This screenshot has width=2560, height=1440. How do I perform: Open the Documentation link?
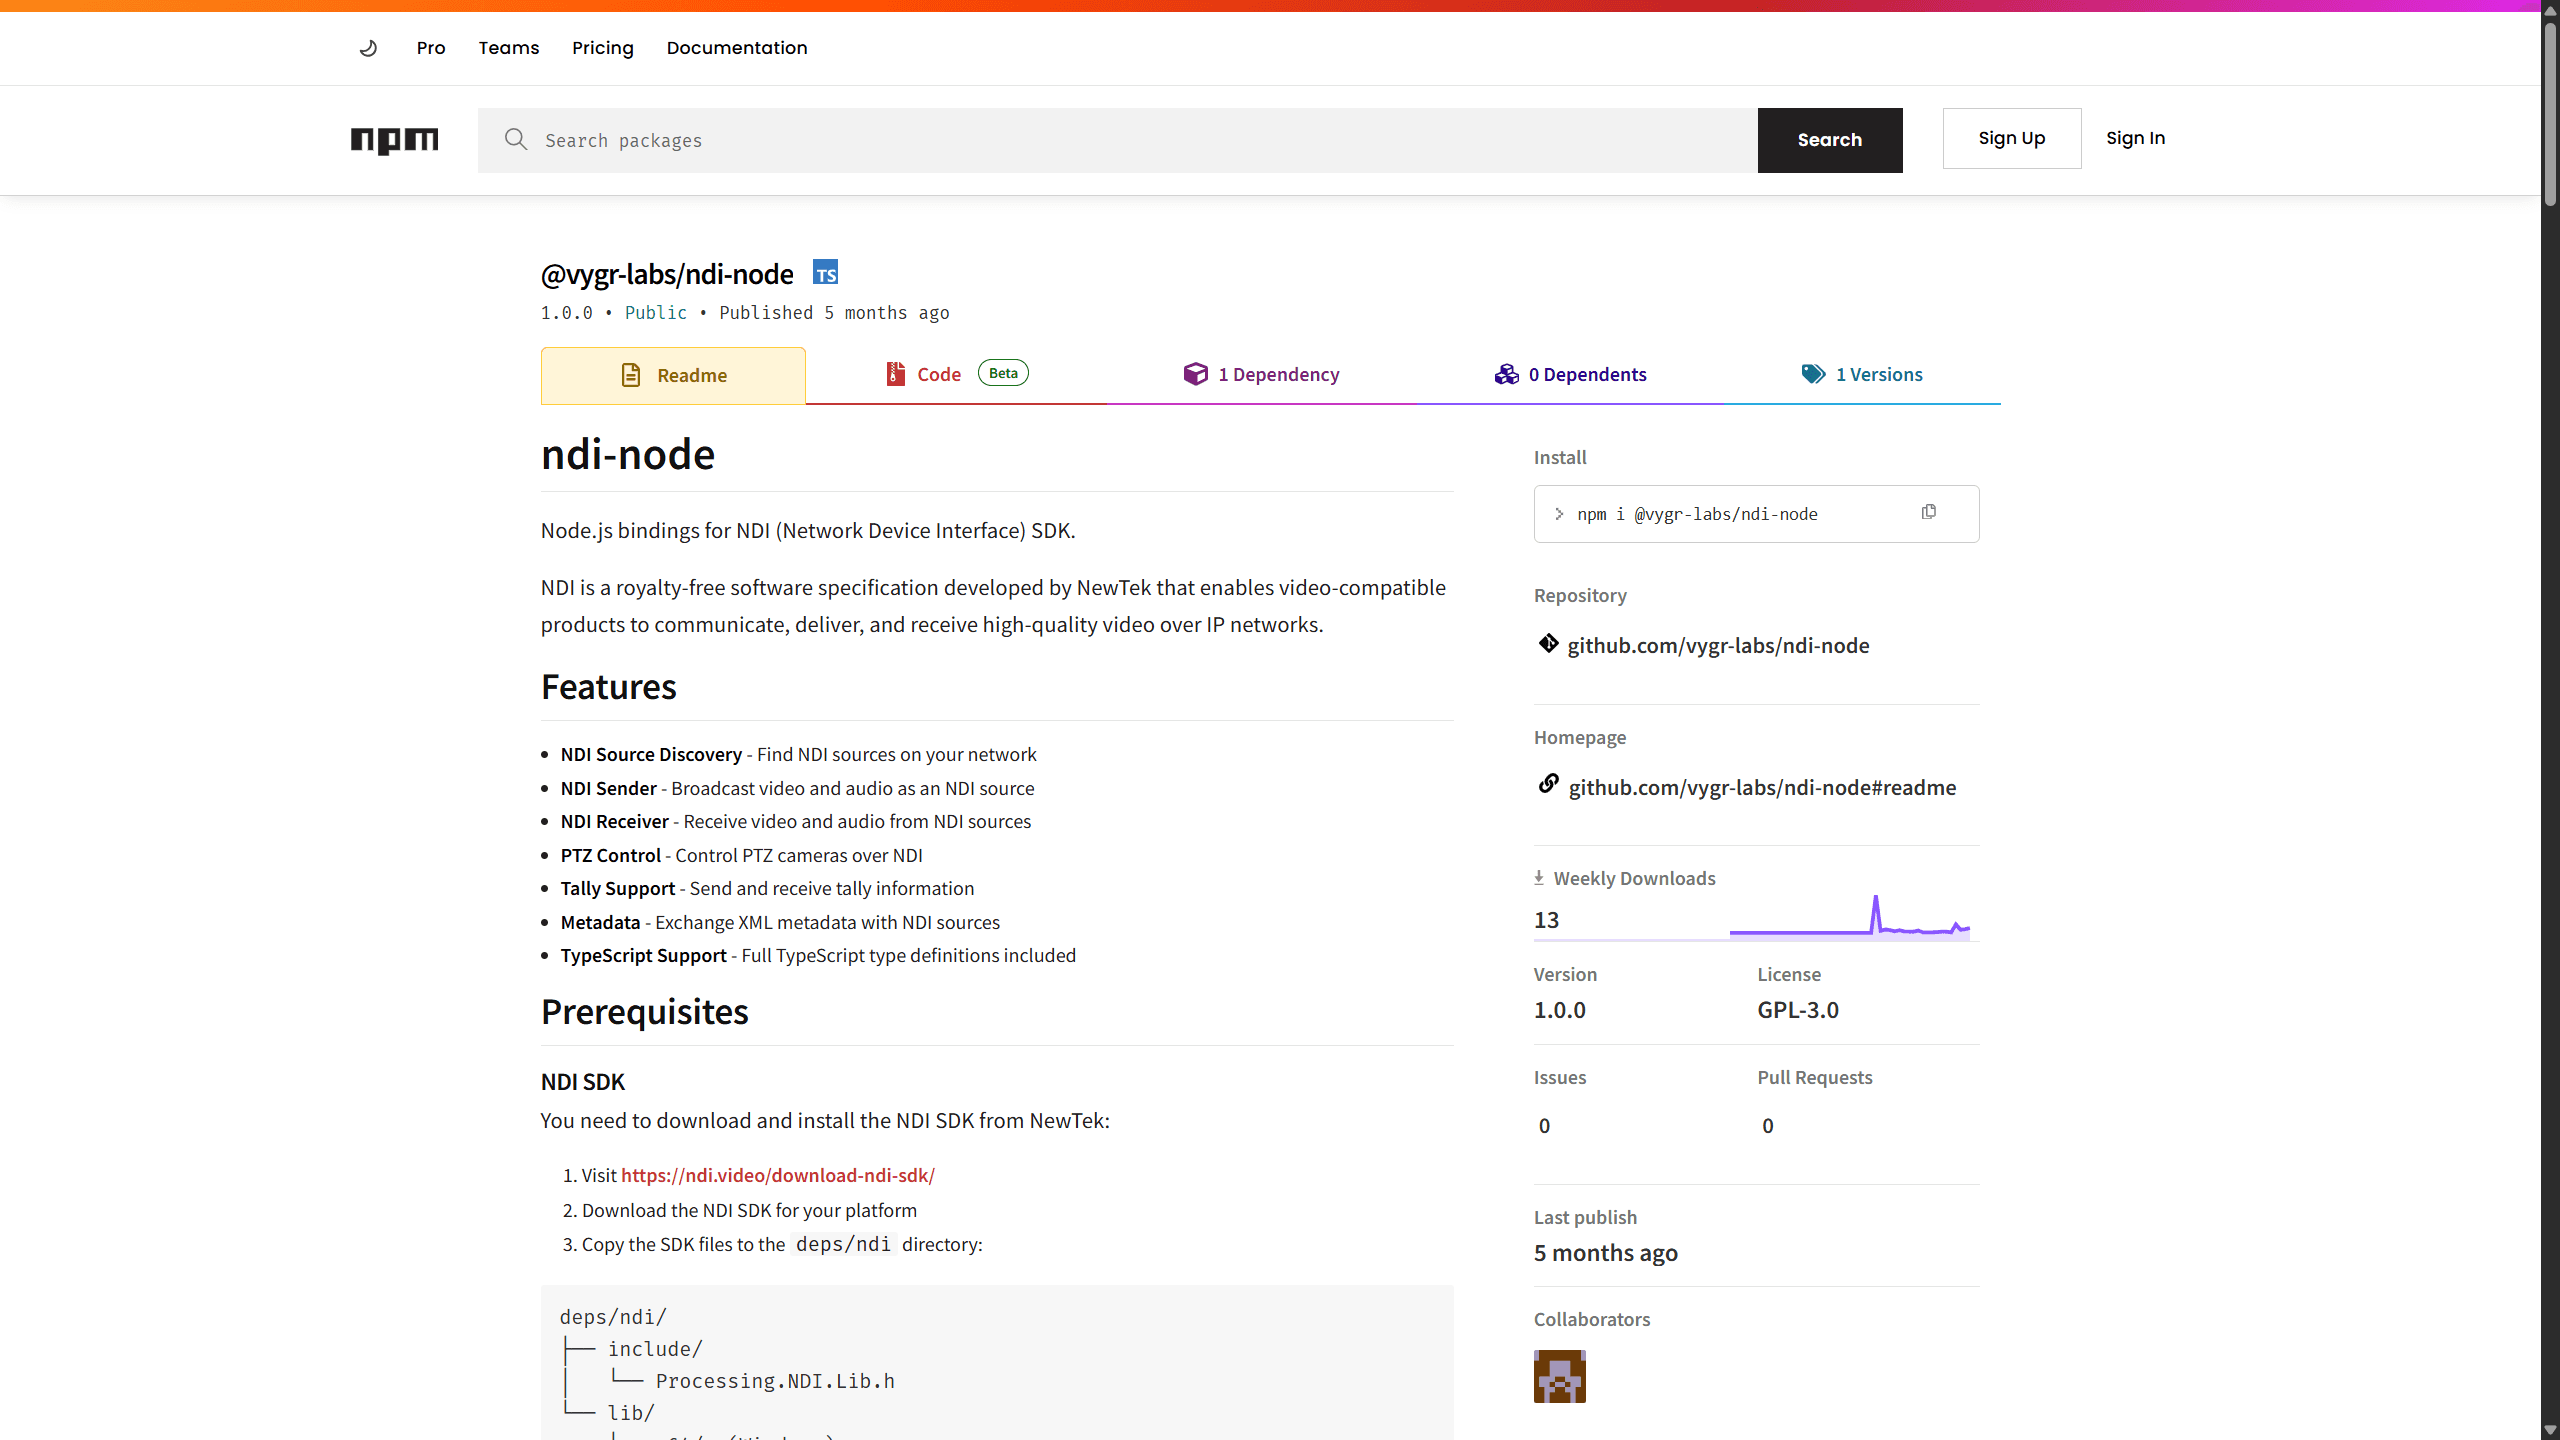point(737,48)
